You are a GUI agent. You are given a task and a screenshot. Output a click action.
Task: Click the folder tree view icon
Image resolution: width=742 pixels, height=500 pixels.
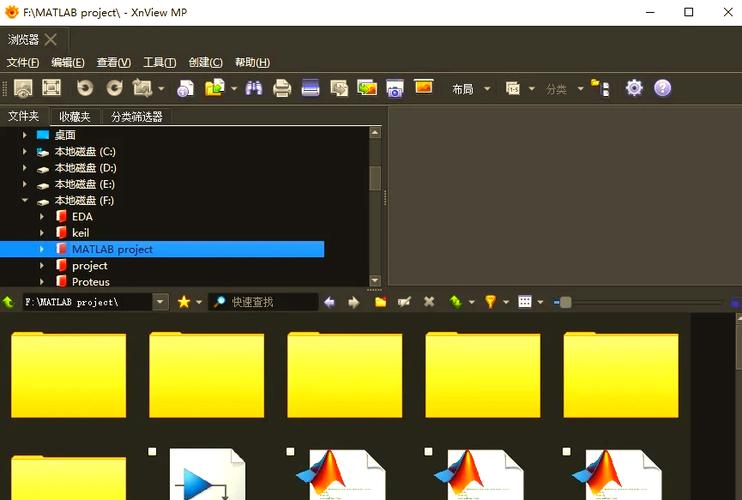600,88
